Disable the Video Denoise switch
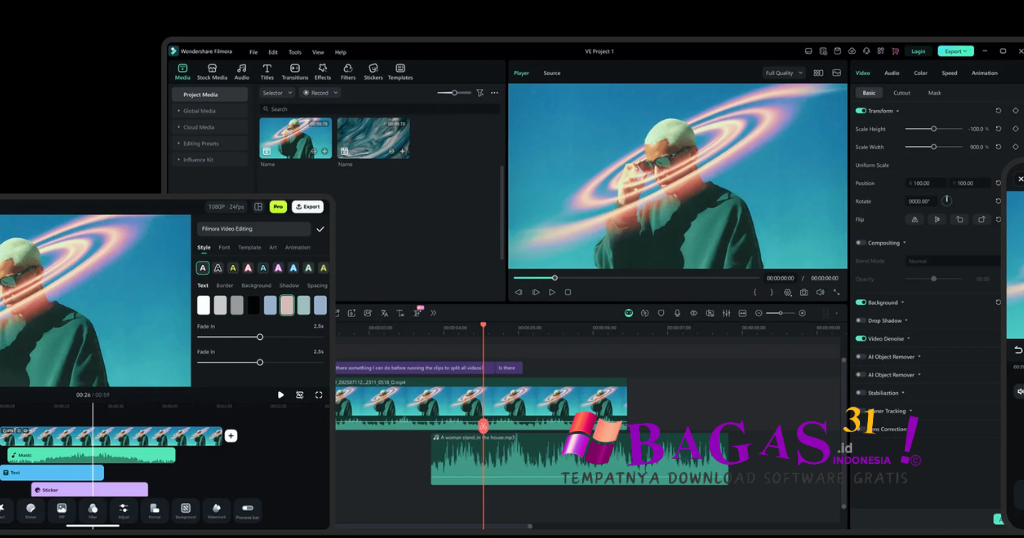Viewport: 1024px width, 538px height. 861,339
